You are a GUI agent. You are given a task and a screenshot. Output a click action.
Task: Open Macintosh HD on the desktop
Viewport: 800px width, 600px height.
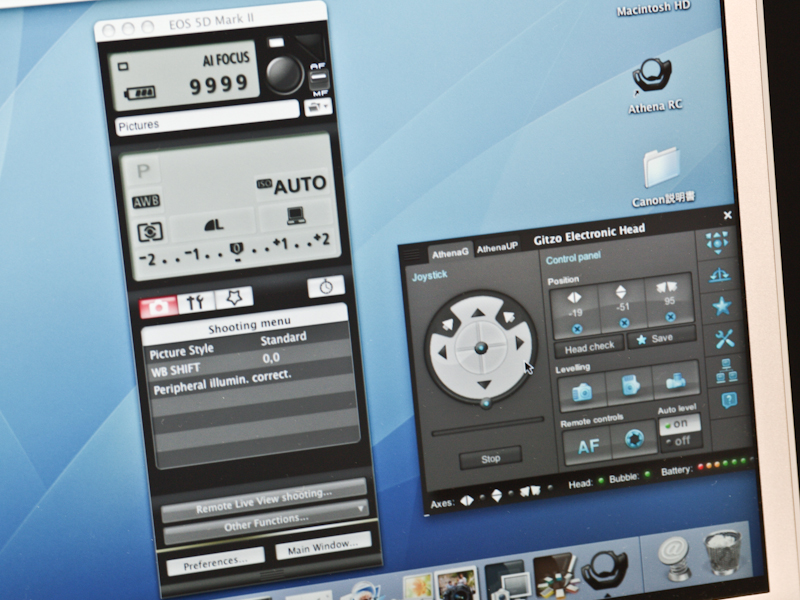(x=654, y=9)
